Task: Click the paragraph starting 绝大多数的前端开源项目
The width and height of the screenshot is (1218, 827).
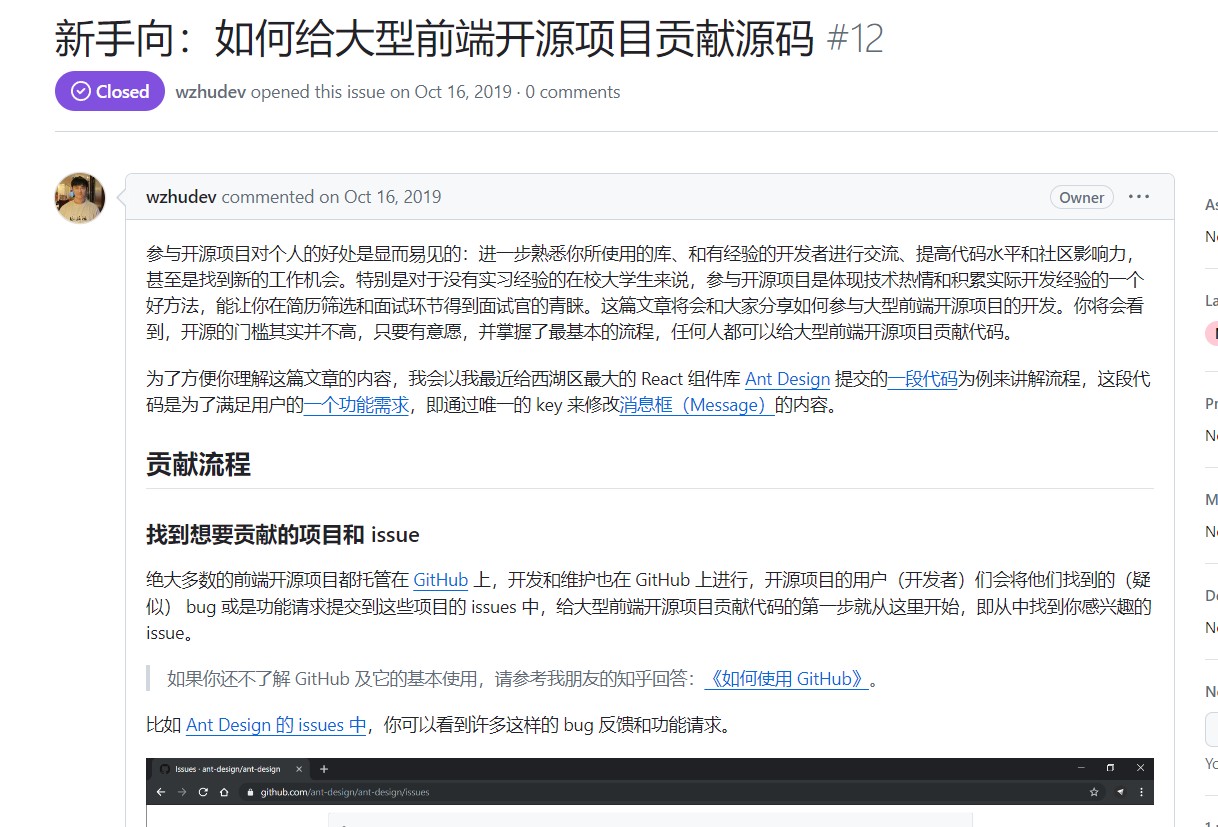Action: tap(649, 606)
